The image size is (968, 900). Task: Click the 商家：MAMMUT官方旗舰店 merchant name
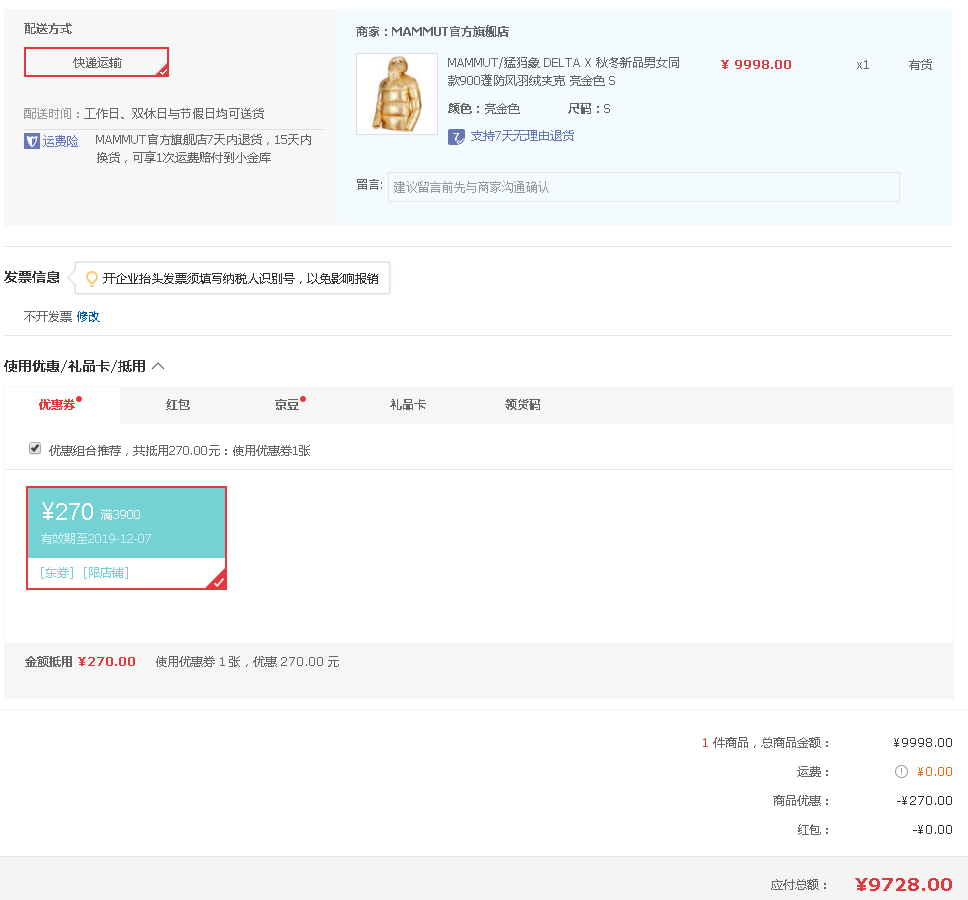[x=432, y=31]
